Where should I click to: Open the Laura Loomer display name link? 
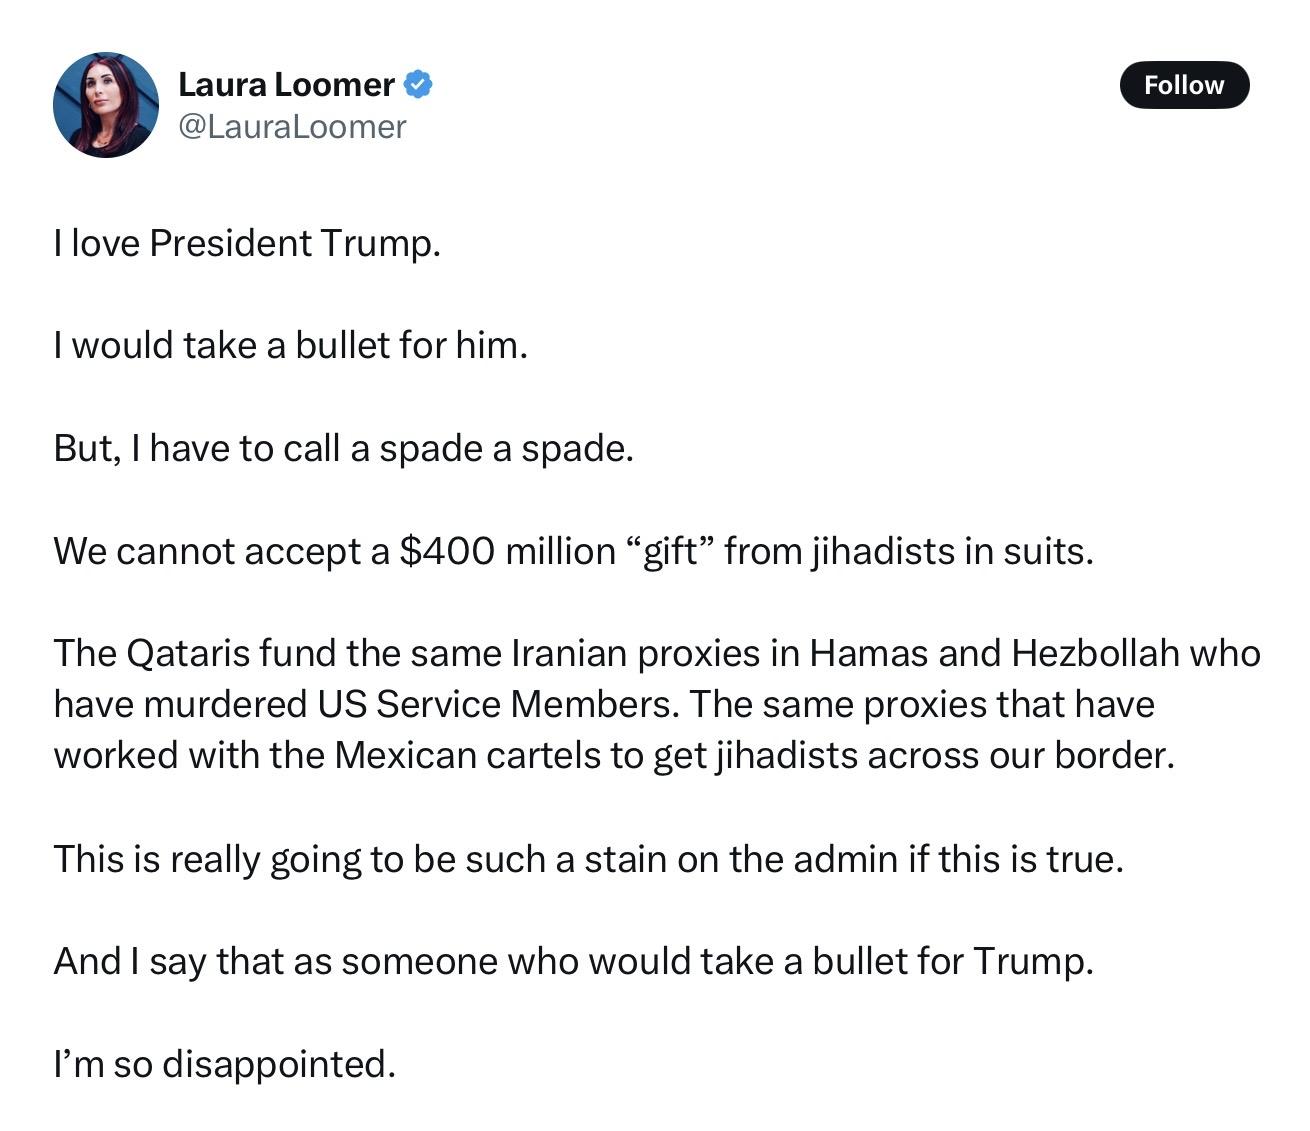click(x=286, y=85)
